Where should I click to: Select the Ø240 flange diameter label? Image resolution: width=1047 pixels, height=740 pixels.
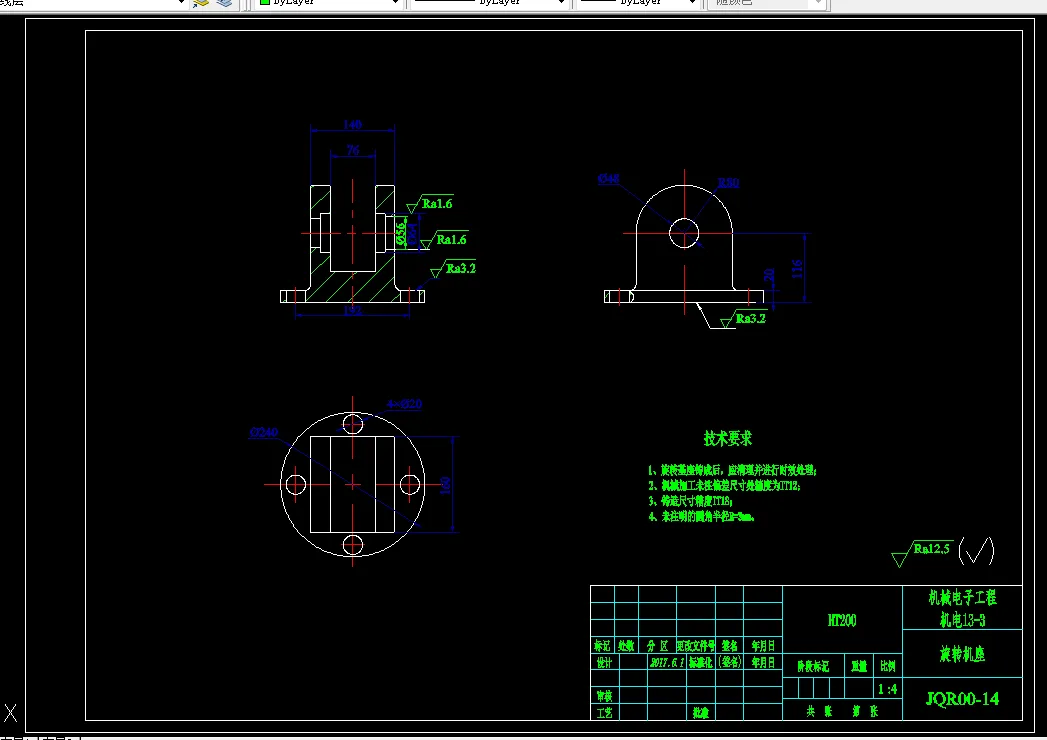point(264,432)
